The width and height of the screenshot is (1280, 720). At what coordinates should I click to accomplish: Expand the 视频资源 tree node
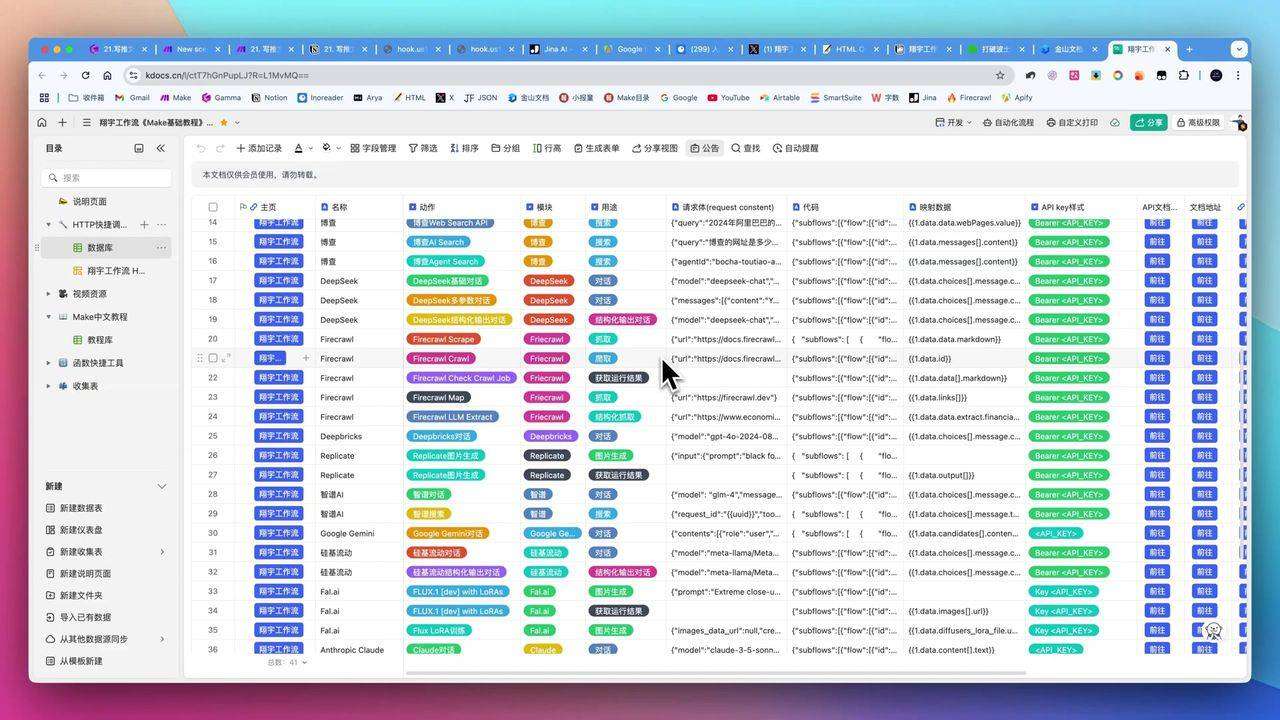click(x=48, y=293)
